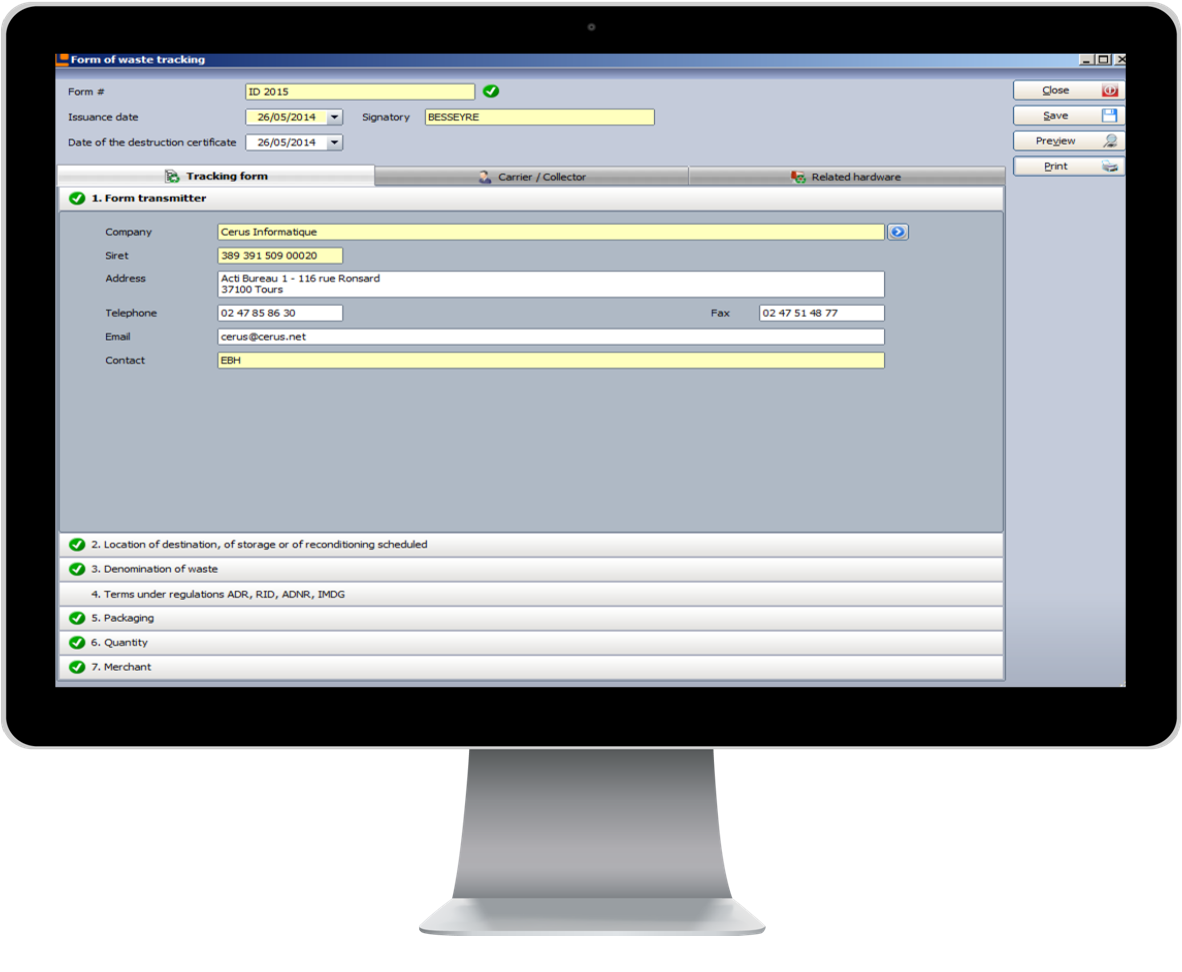Screen dimensions: 1182x972
Task: Click the Carrier / Collector person icon
Action: [485, 176]
